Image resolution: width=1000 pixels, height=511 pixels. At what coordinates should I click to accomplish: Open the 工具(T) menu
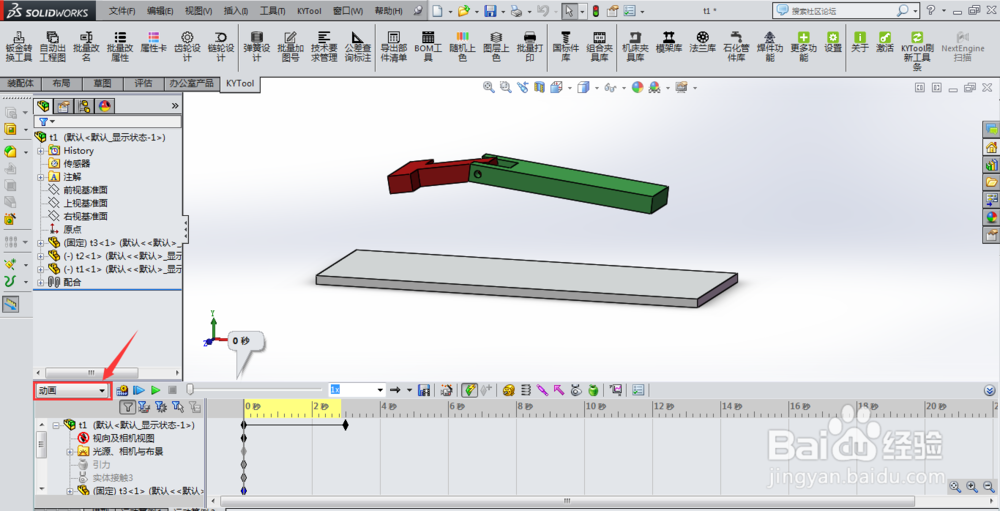(x=272, y=11)
